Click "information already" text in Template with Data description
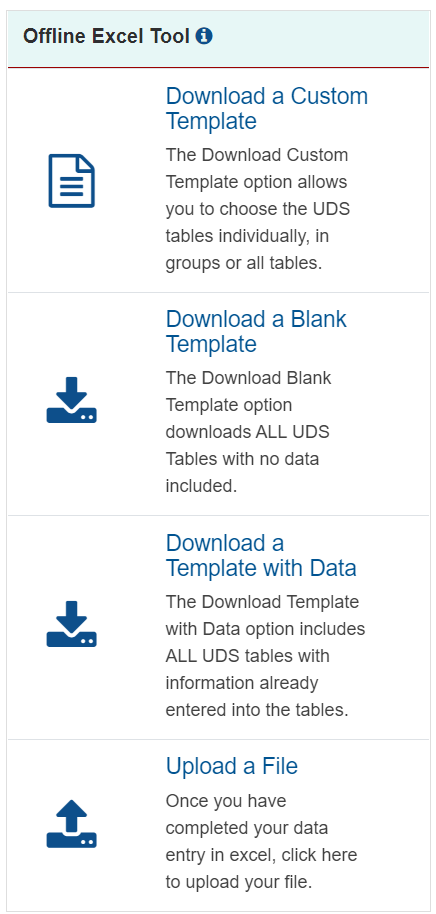 click(x=241, y=683)
